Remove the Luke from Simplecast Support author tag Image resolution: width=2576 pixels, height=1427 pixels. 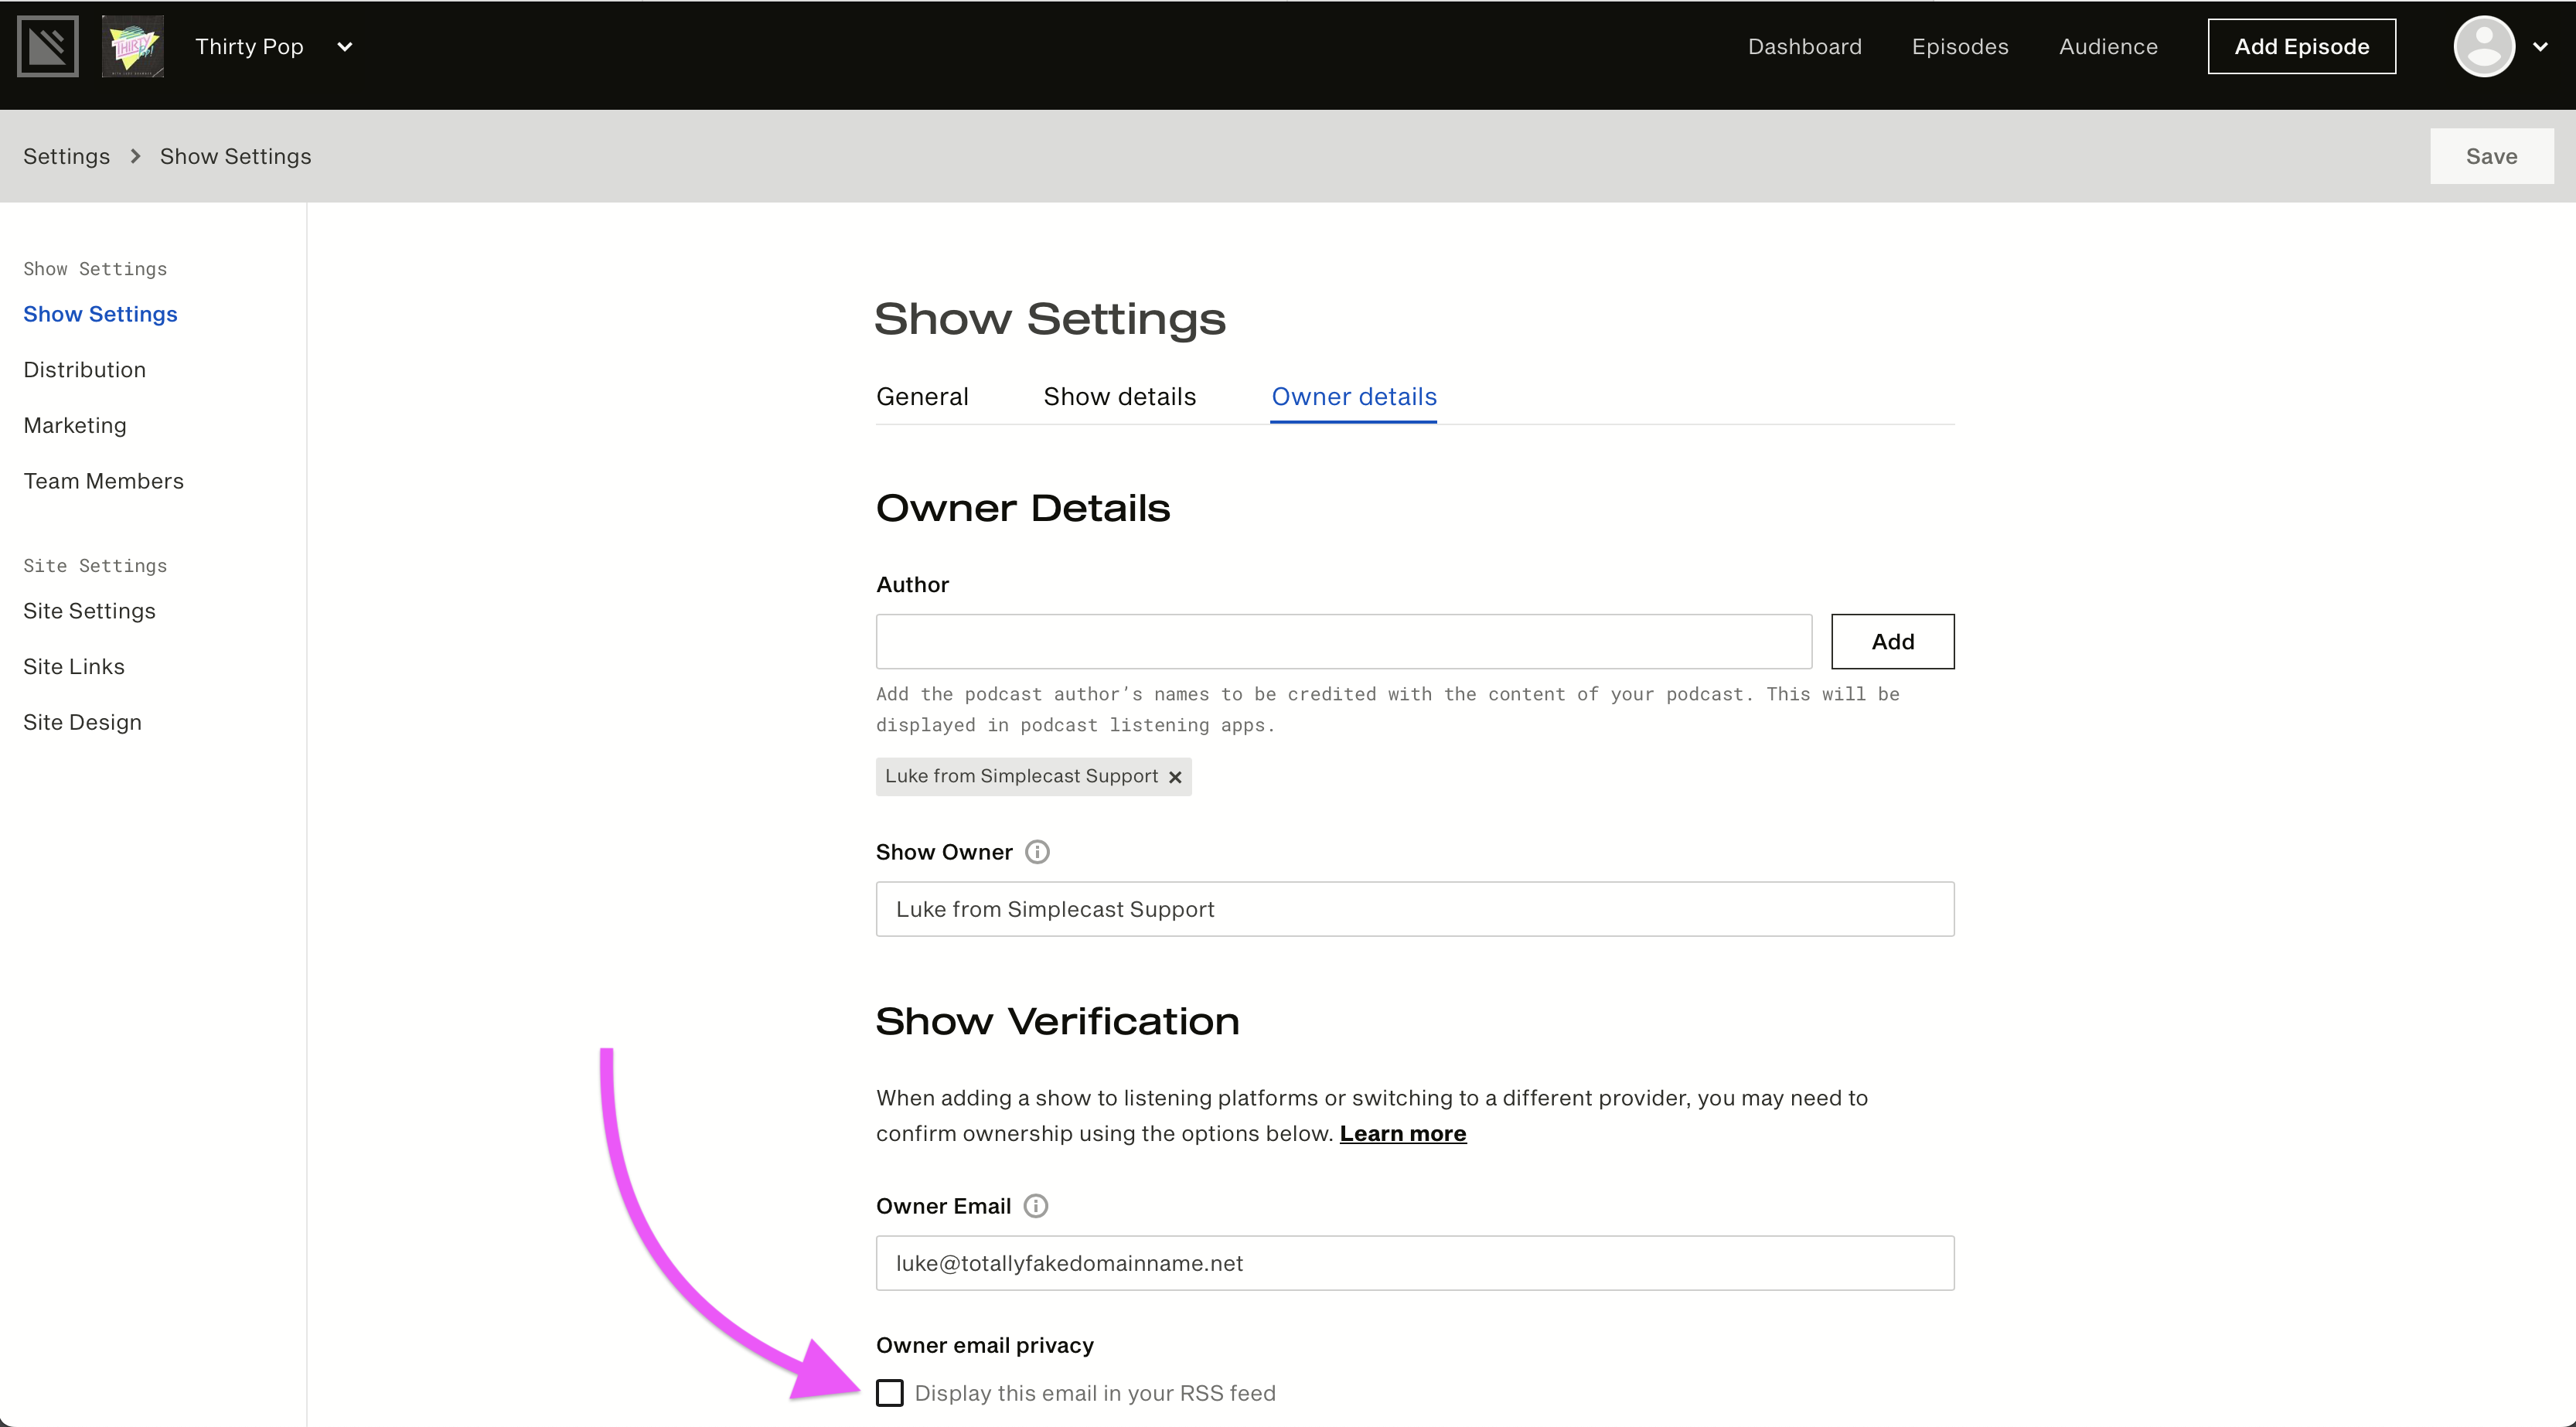tap(1175, 777)
